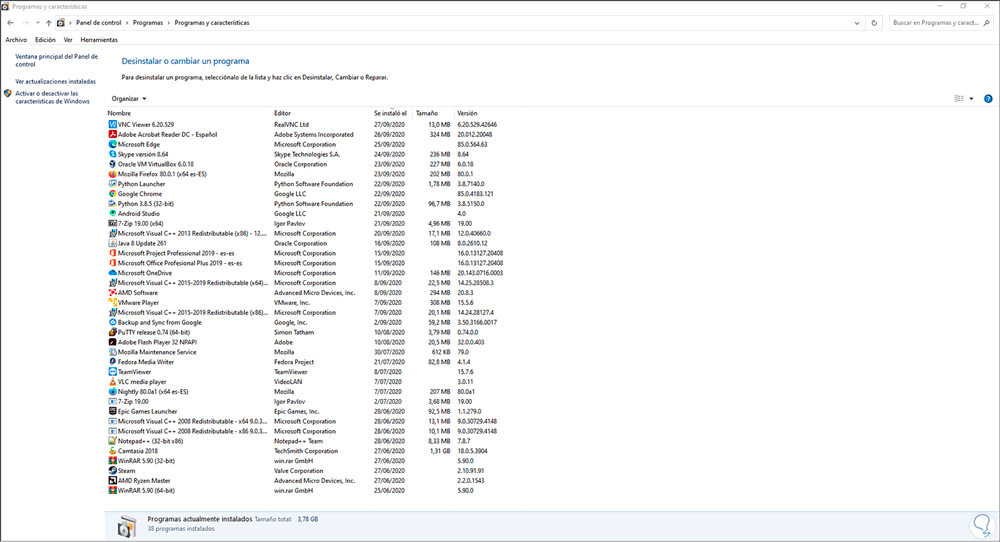Select Microsoft Project Professional 2019 entry
This screenshot has width=1000, height=542.
click(306, 253)
